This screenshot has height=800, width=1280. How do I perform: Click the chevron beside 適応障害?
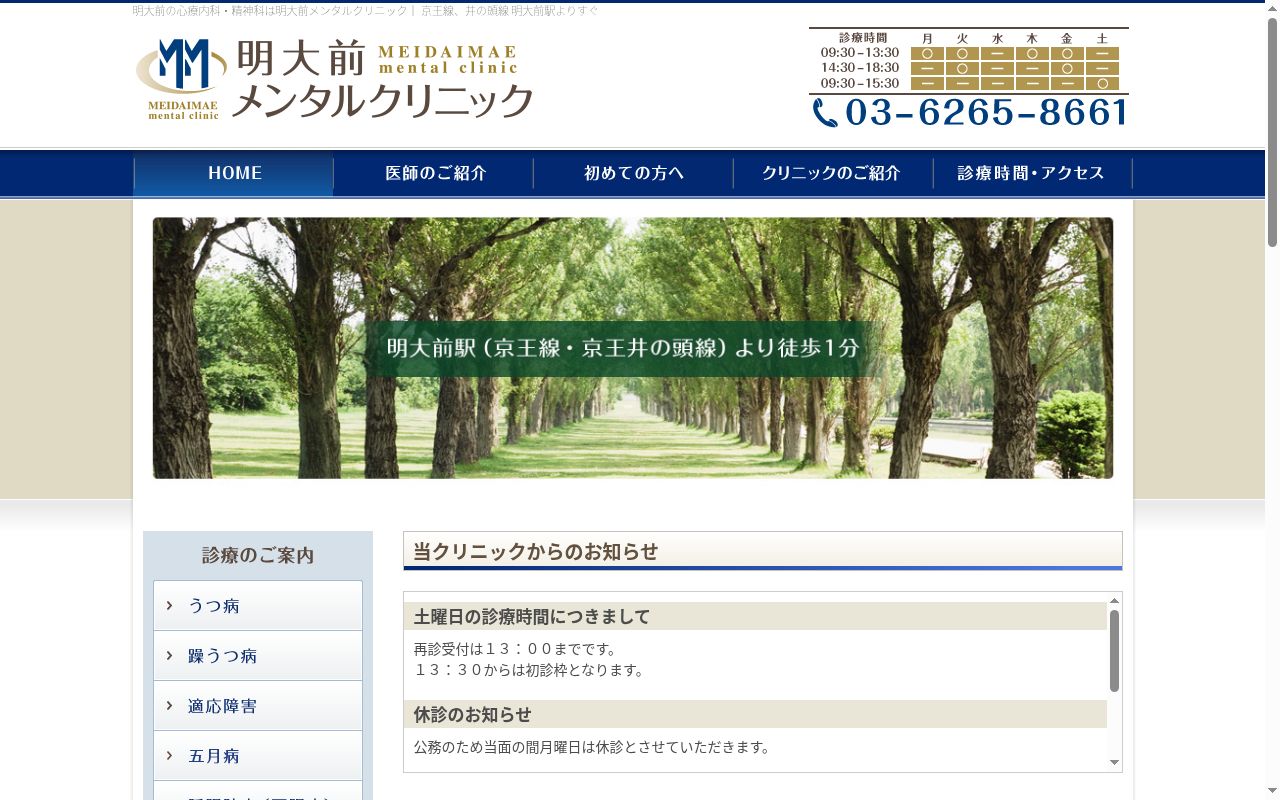[x=170, y=705]
